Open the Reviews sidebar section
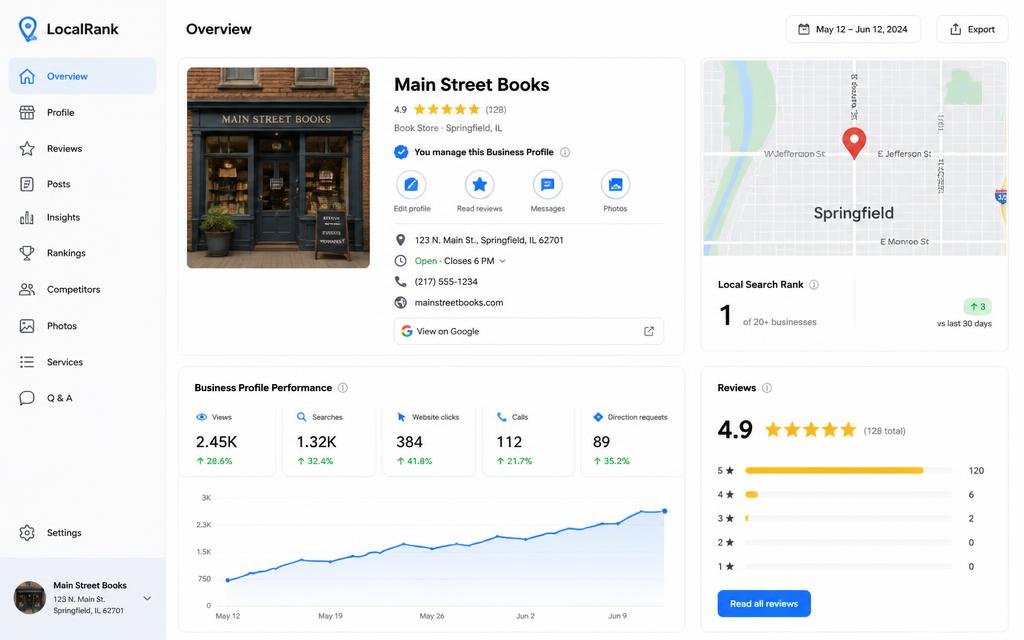Image resolution: width=1024 pixels, height=640 pixels. 82,148
